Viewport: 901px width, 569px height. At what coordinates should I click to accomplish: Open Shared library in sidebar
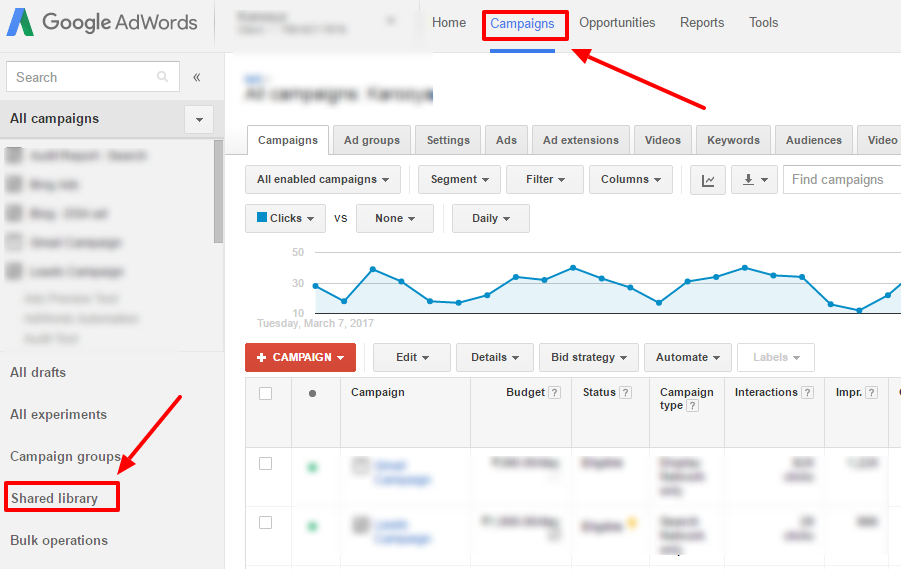[x=55, y=498]
